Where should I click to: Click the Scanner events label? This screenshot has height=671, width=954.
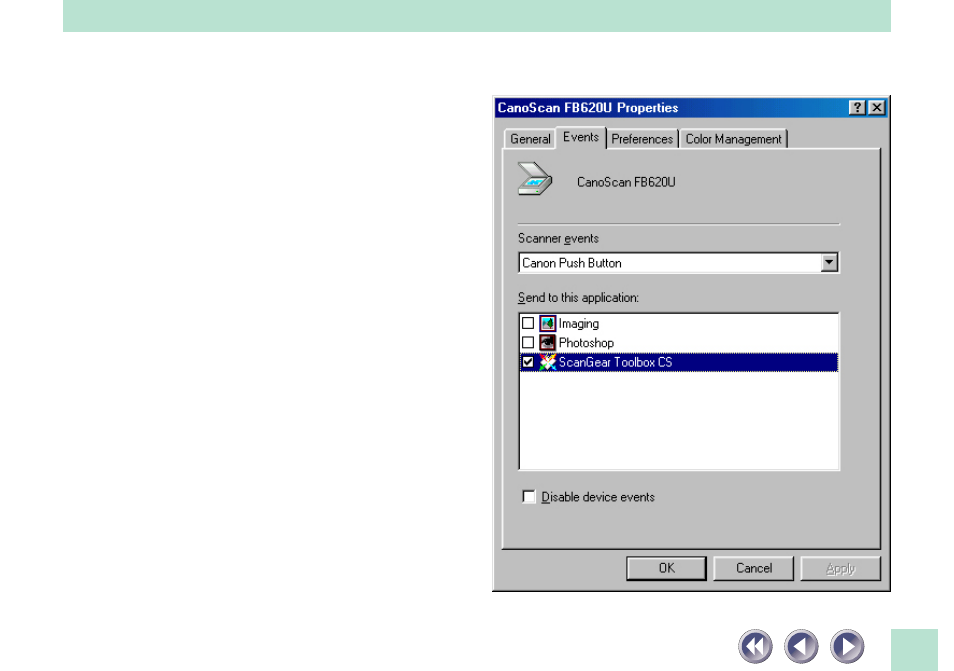558,238
